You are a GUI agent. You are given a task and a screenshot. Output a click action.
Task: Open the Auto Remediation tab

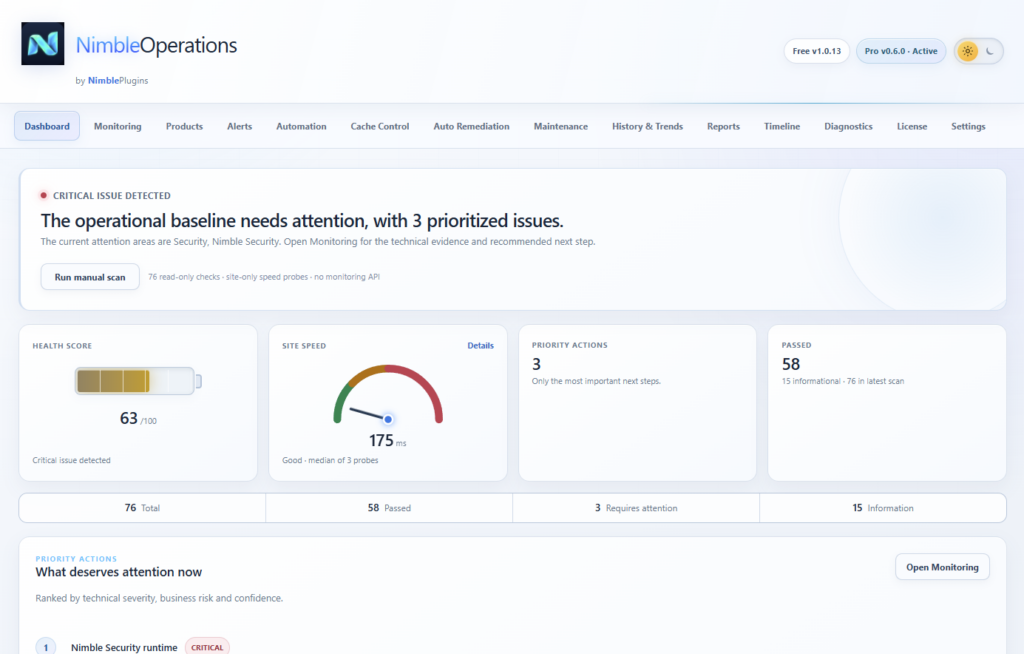(472, 126)
